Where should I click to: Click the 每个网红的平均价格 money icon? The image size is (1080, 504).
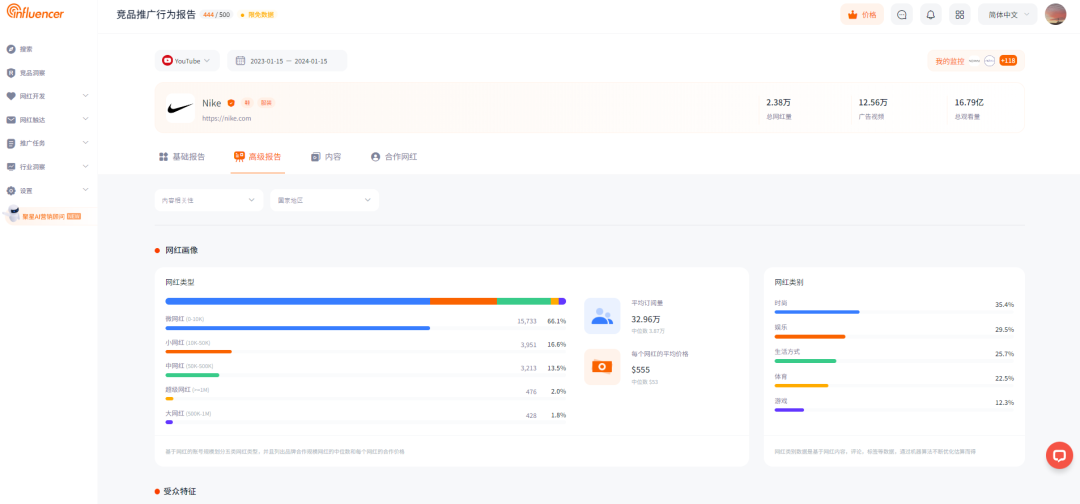(602, 366)
